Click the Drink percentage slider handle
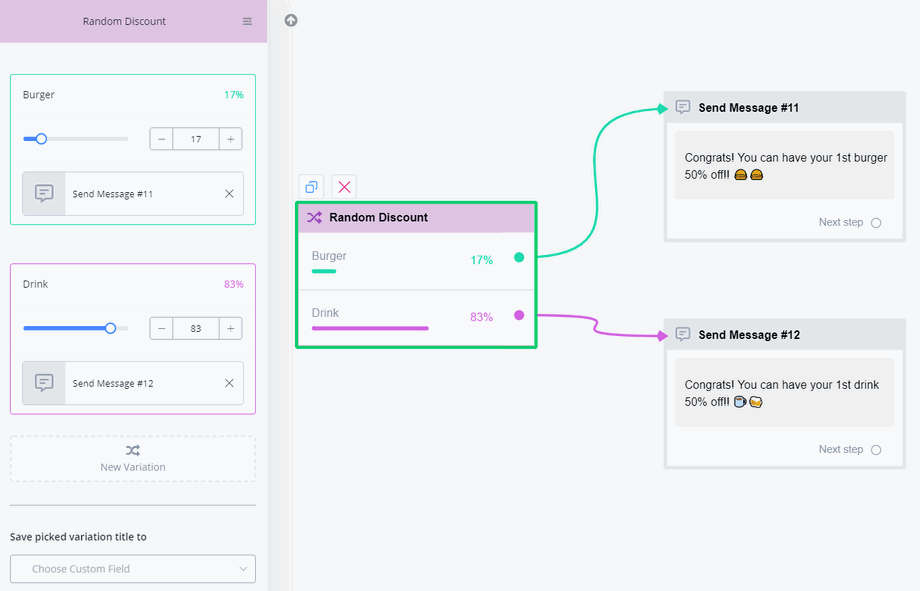Image resolution: width=920 pixels, height=591 pixels. click(110, 328)
